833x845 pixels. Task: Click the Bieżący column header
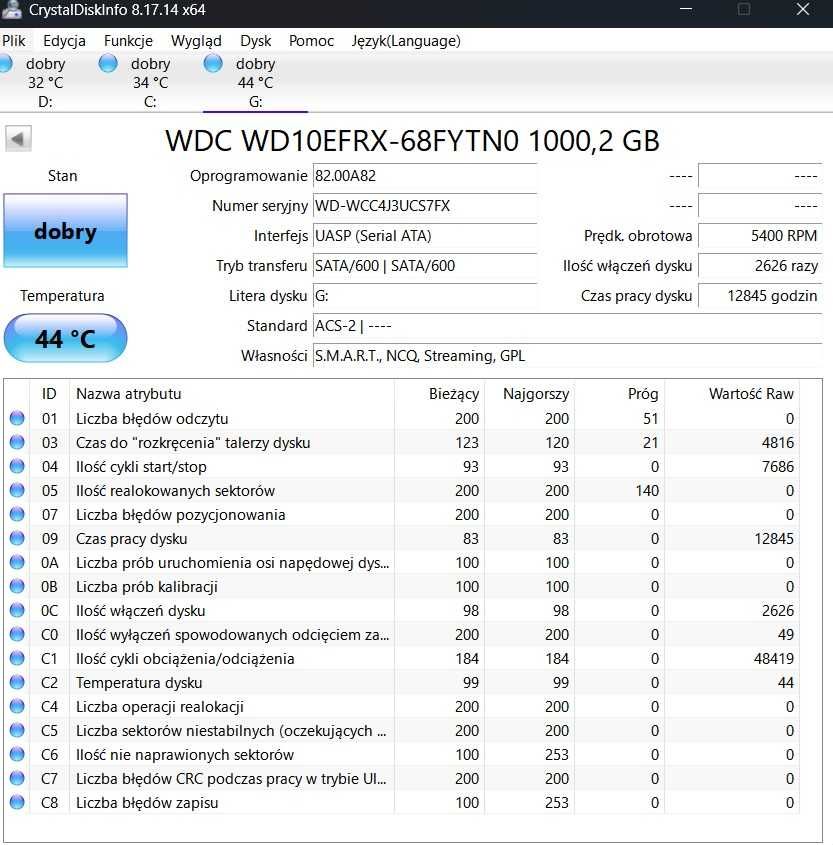[x=440, y=394]
